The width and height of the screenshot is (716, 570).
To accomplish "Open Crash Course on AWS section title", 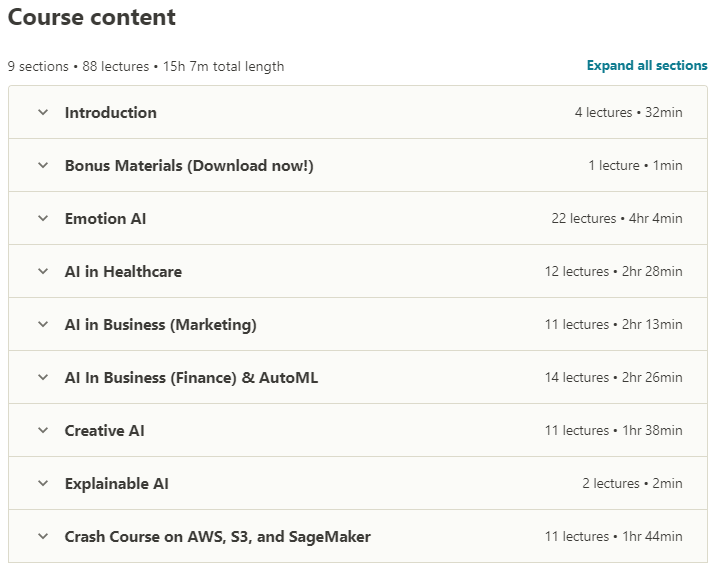I will (x=217, y=537).
